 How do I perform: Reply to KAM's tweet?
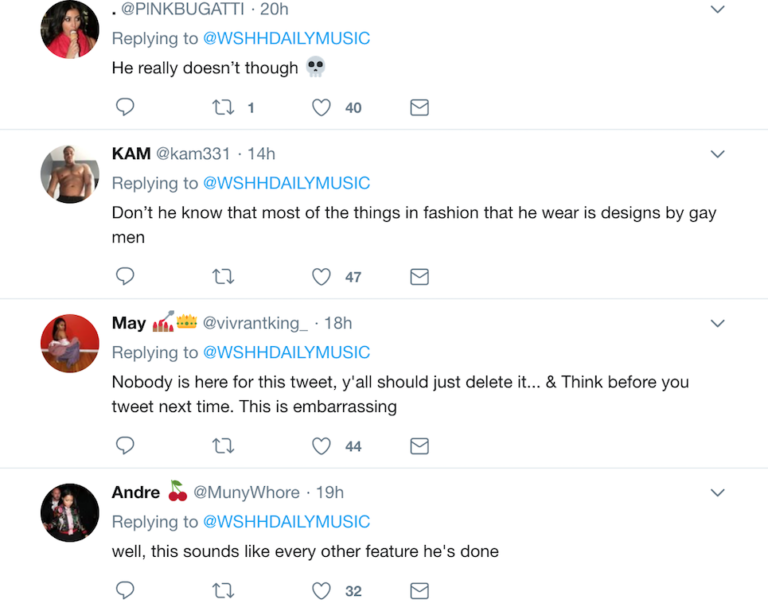125,277
